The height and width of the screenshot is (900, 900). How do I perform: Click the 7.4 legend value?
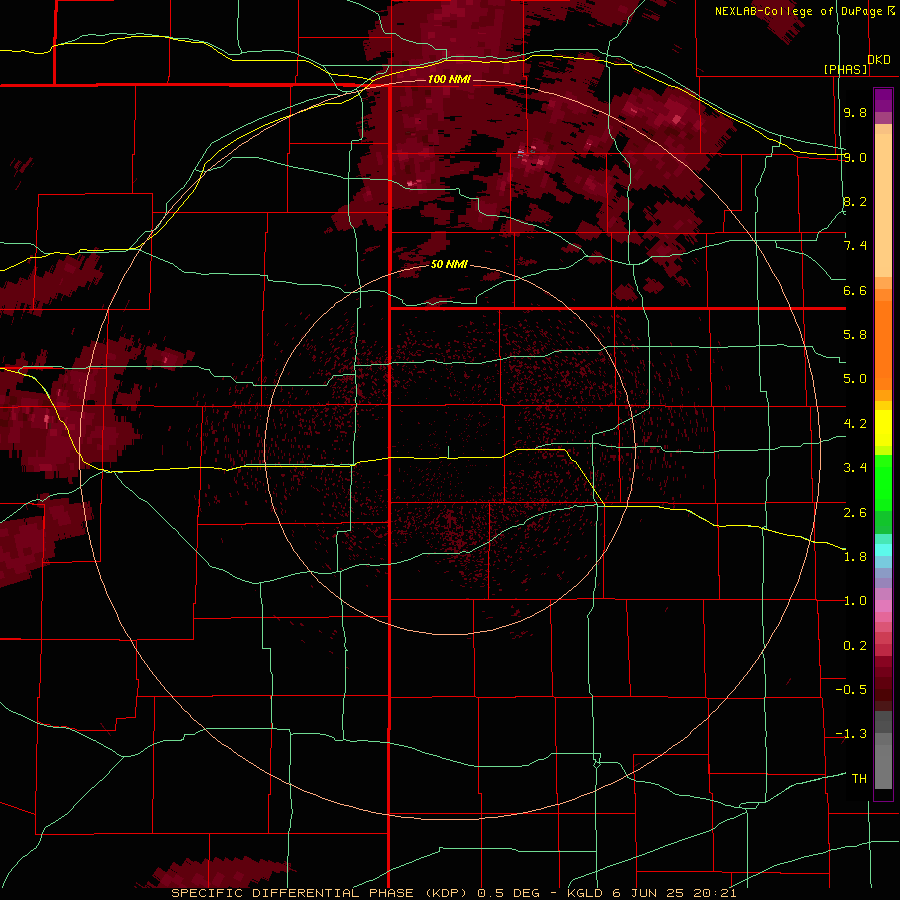[855, 246]
